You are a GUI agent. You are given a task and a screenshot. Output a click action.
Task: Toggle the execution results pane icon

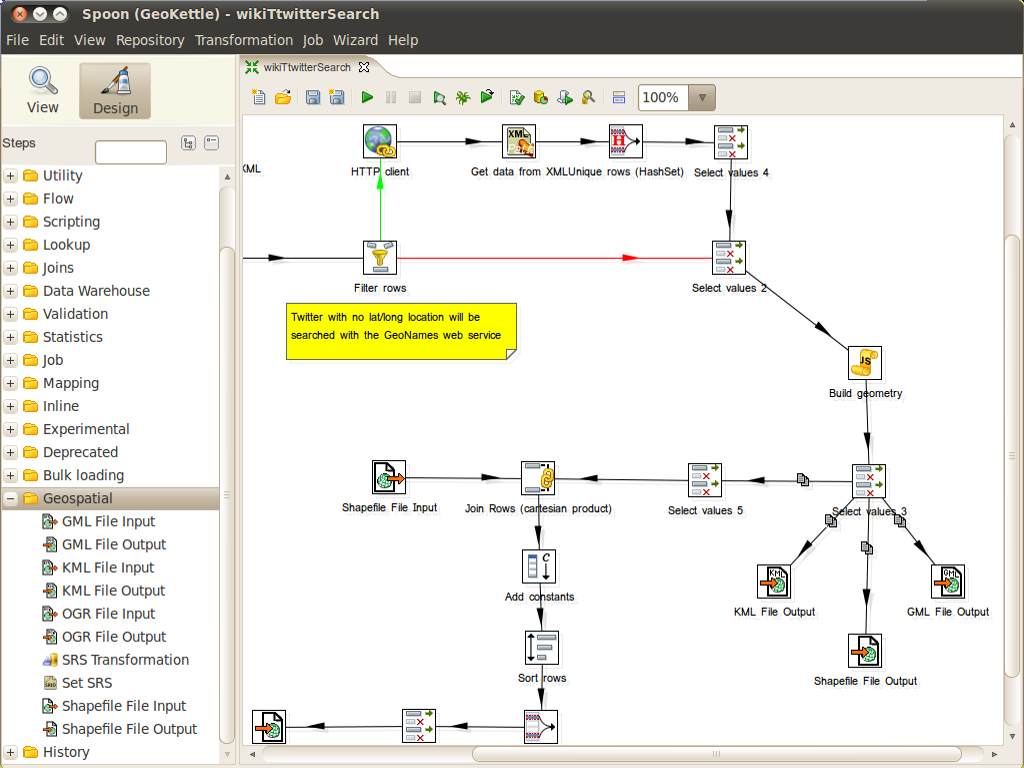pyautogui.click(x=618, y=97)
